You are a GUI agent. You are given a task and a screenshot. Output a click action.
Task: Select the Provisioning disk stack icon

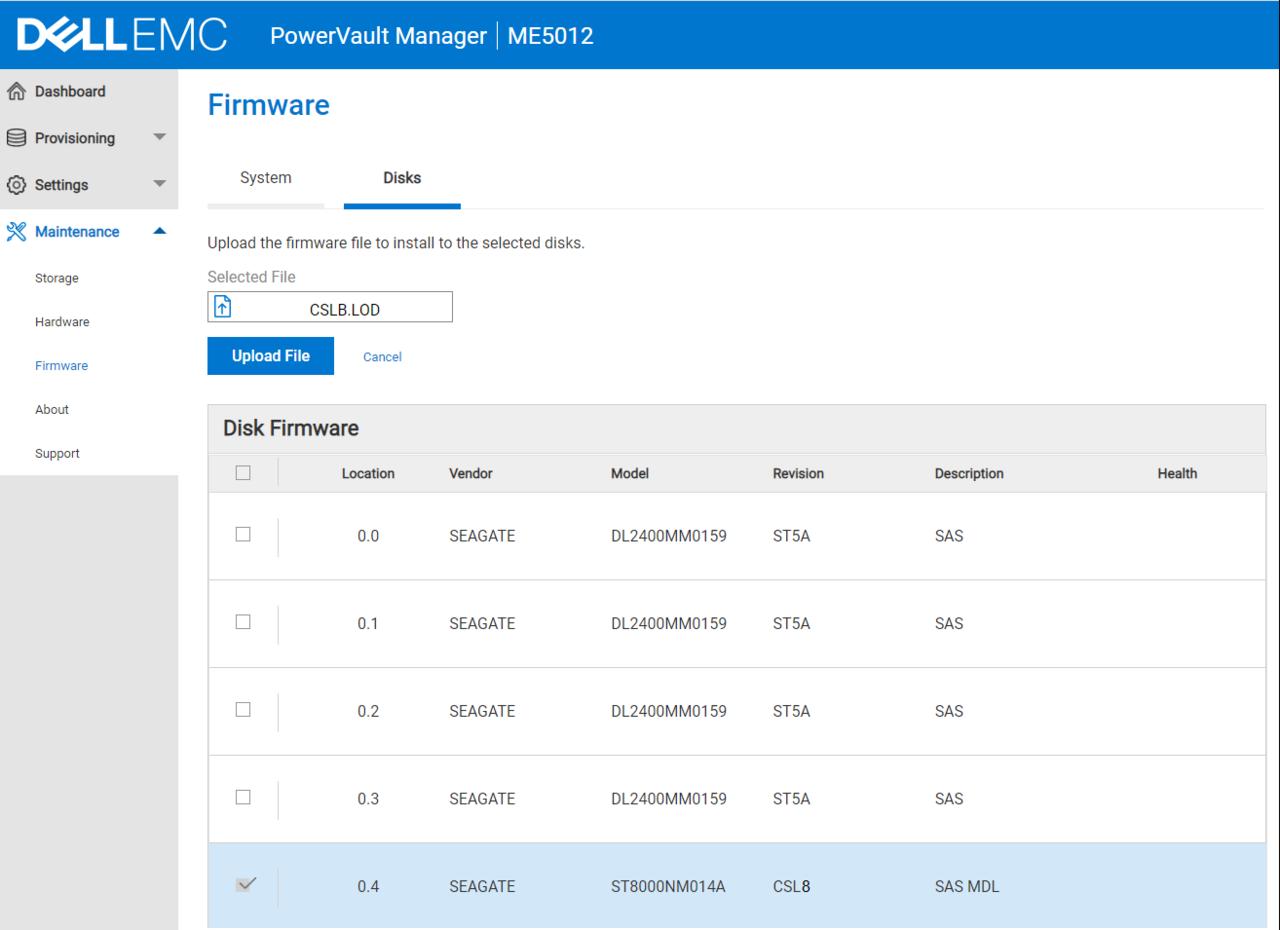tap(16, 137)
